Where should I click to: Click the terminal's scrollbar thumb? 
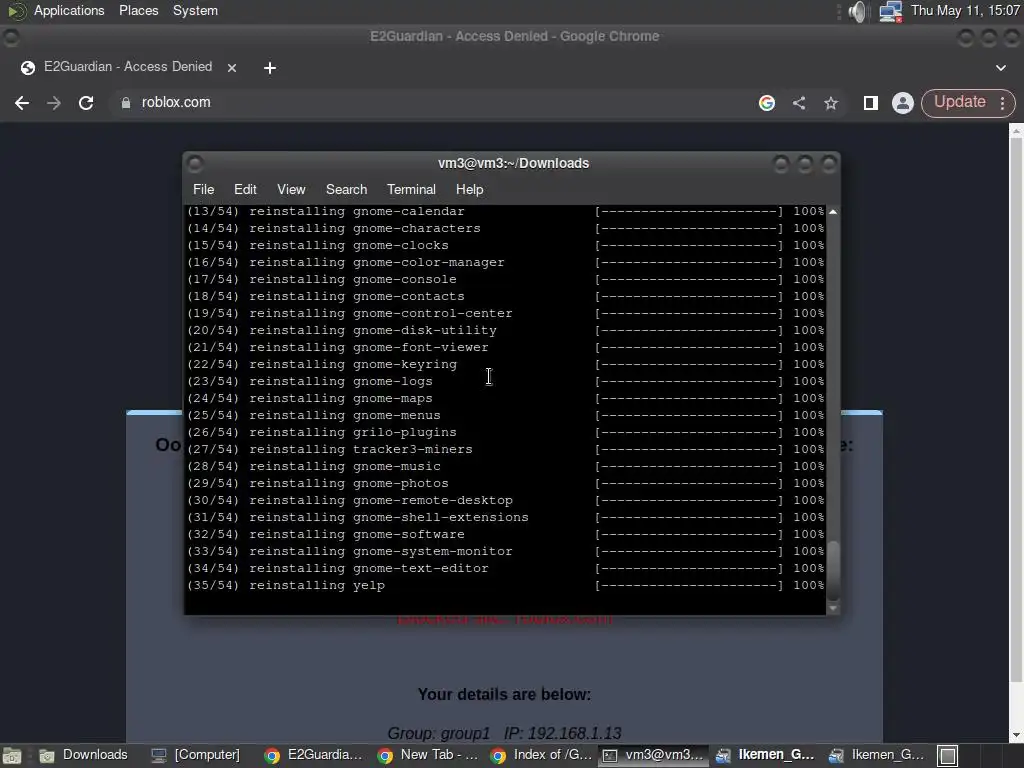point(833,571)
